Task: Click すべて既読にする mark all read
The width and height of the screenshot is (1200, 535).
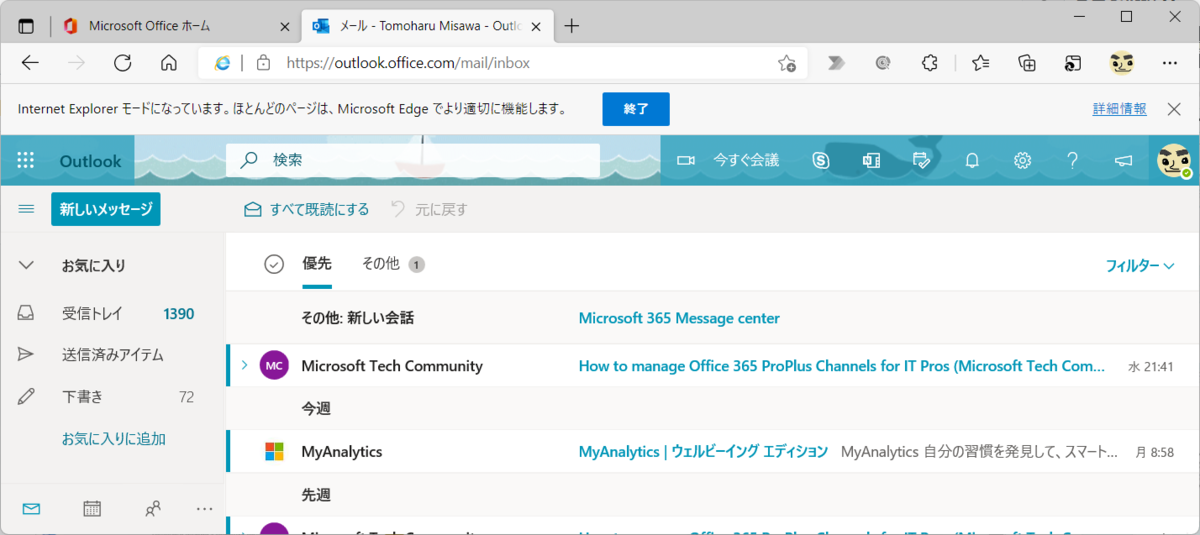Action: [307, 209]
